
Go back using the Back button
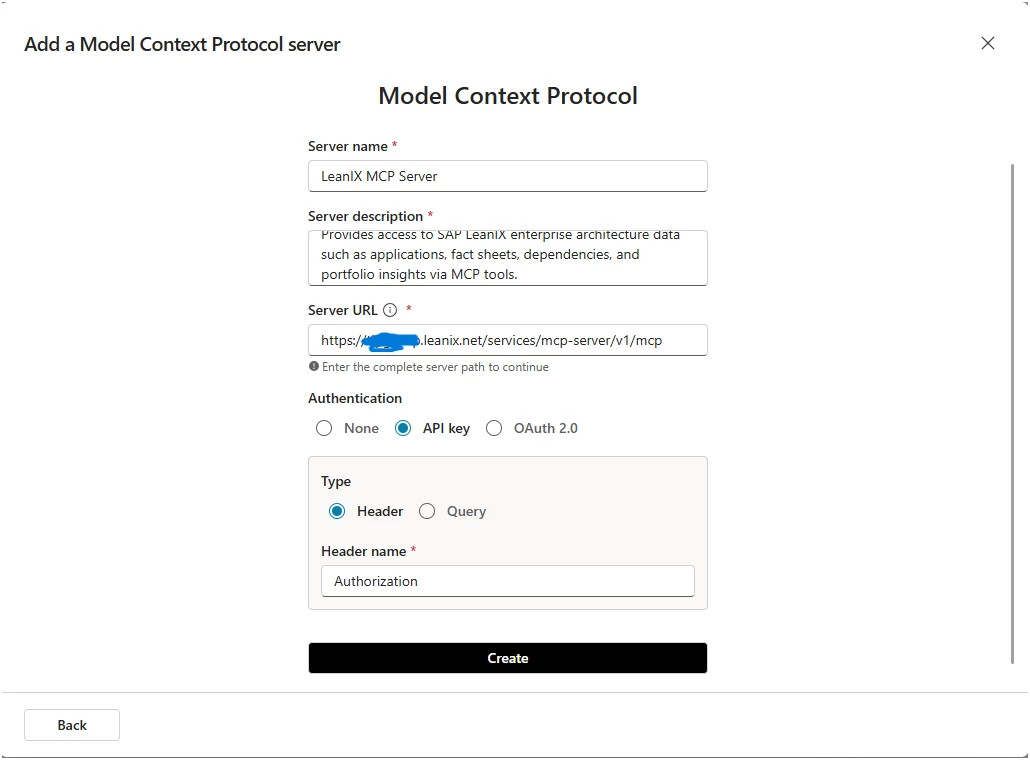pyautogui.click(x=72, y=725)
